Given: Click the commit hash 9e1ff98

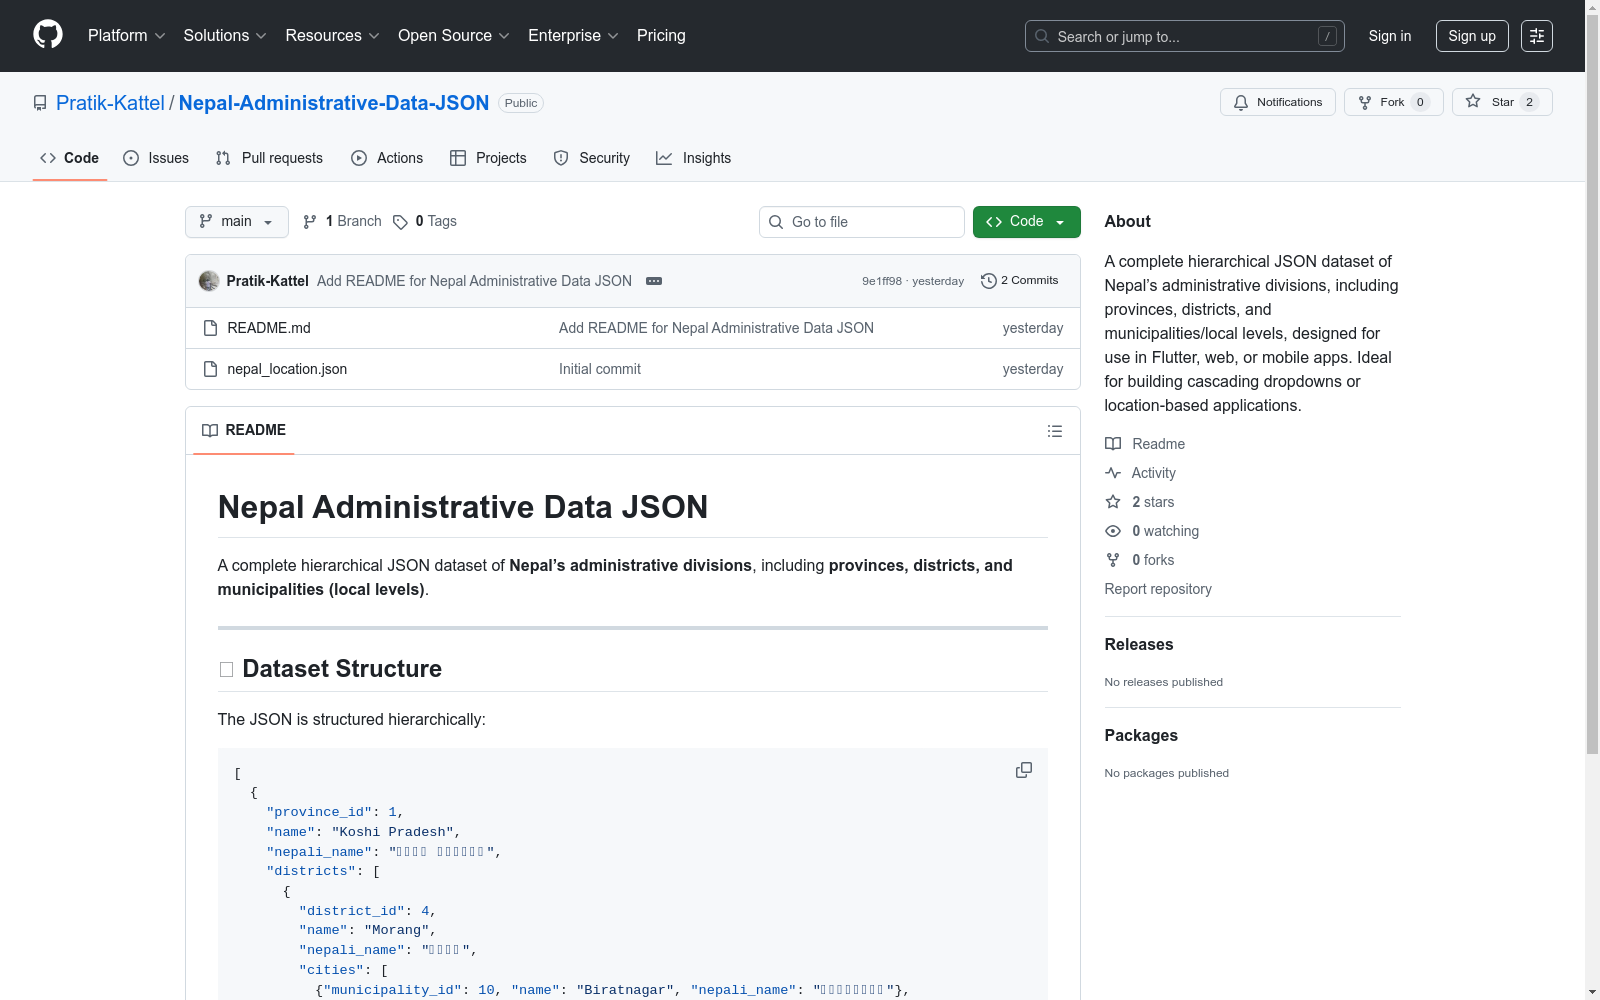Looking at the screenshot, I should [882, 281].
